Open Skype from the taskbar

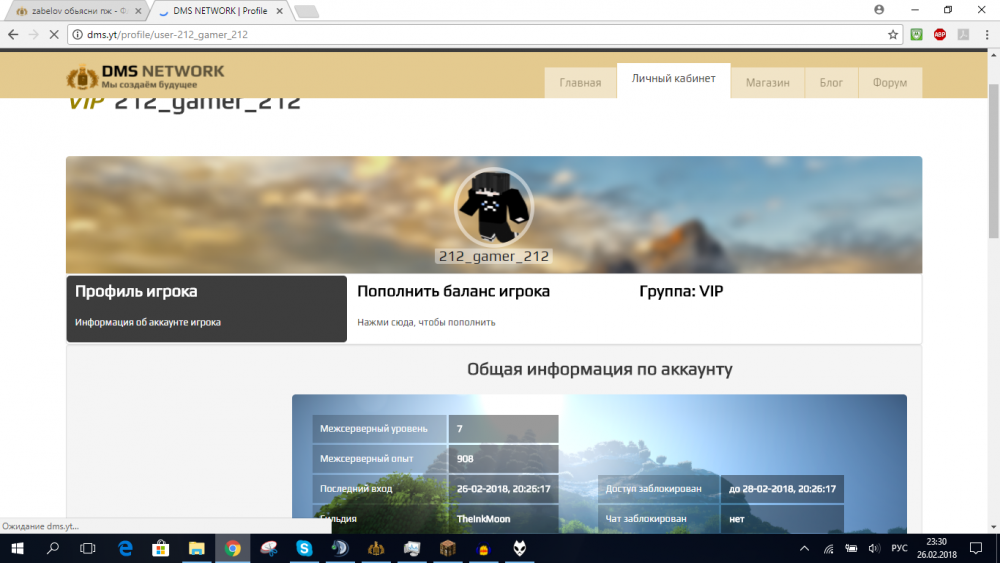point(304,548)
